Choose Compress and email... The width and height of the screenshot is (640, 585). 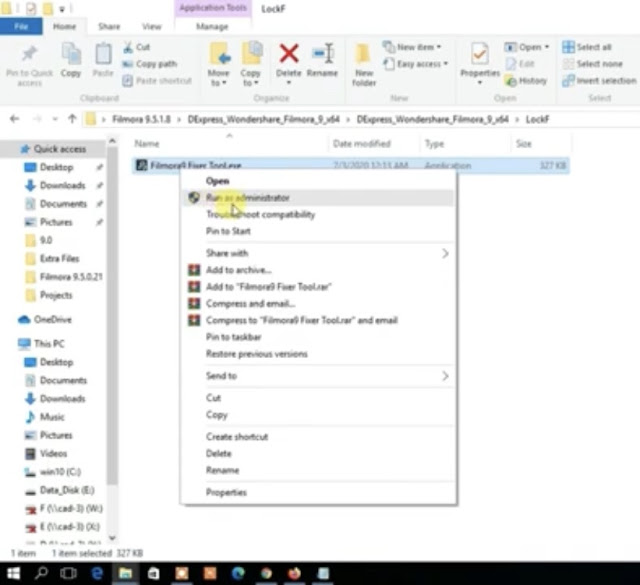click(319, 303)
